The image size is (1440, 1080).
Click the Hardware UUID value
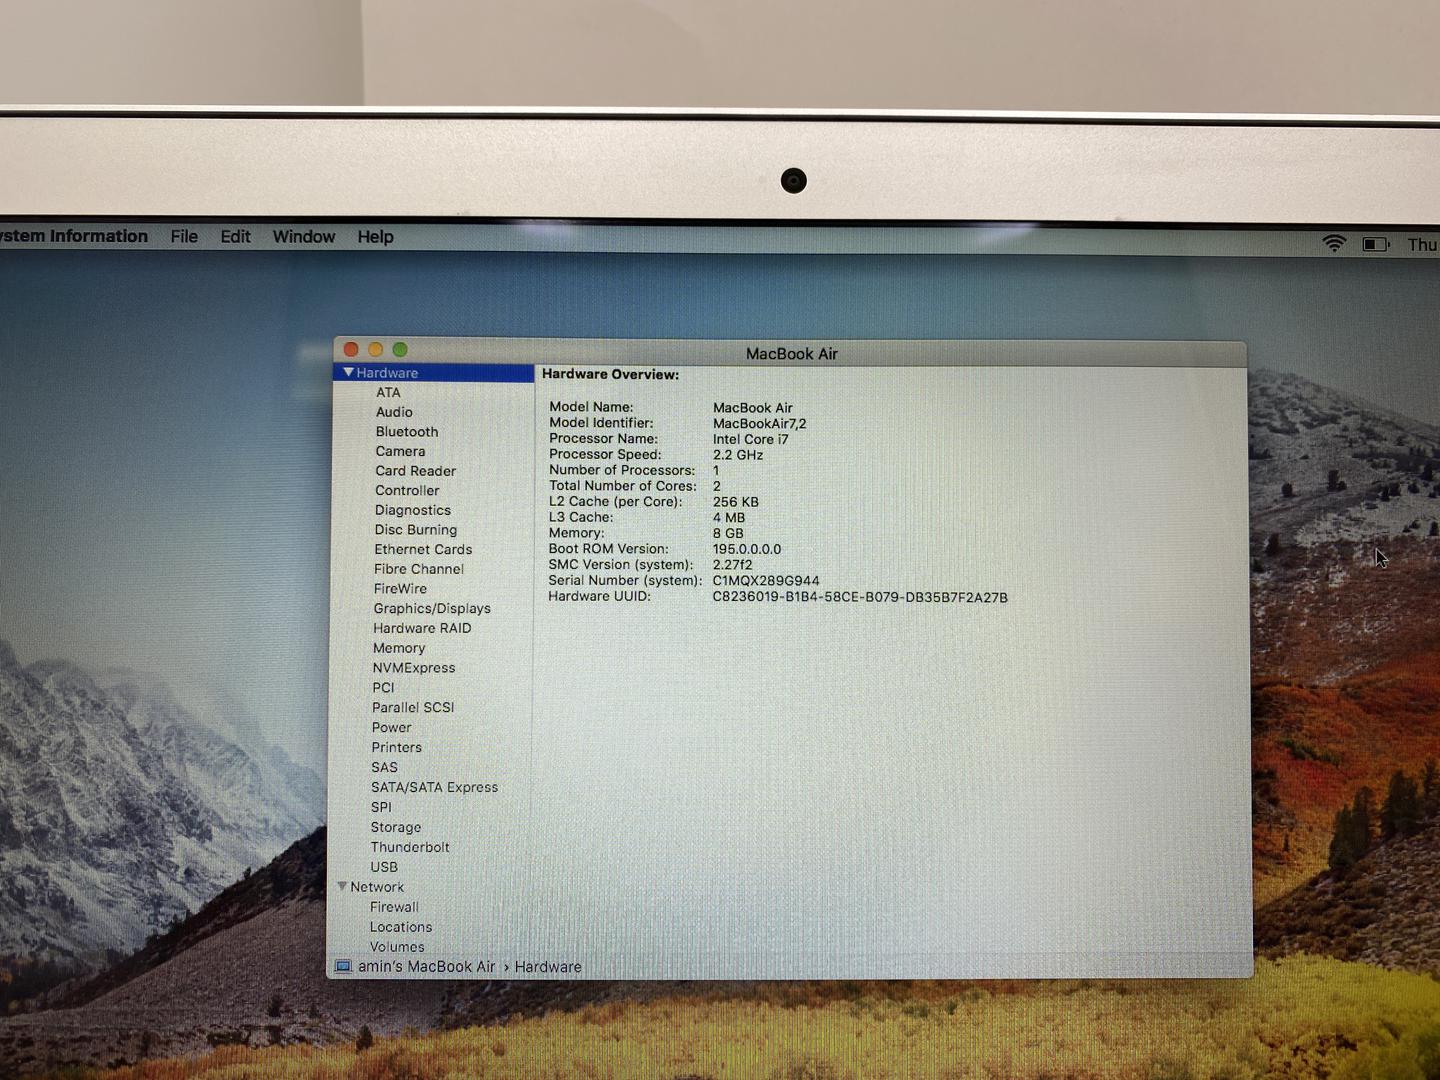(x=860, y=597)
